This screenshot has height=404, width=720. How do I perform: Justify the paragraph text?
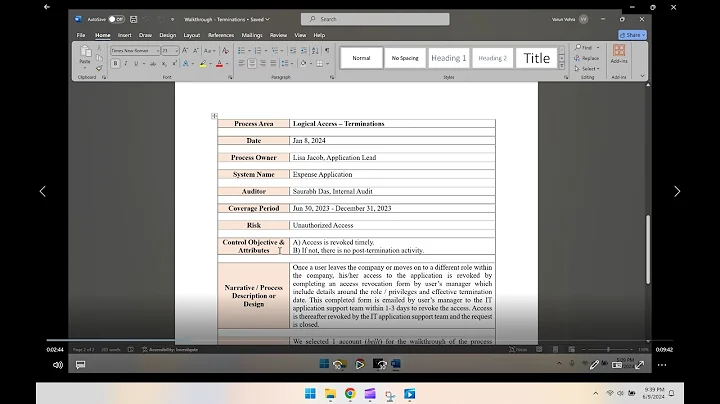pyautogui.click(x=273, y=63)
